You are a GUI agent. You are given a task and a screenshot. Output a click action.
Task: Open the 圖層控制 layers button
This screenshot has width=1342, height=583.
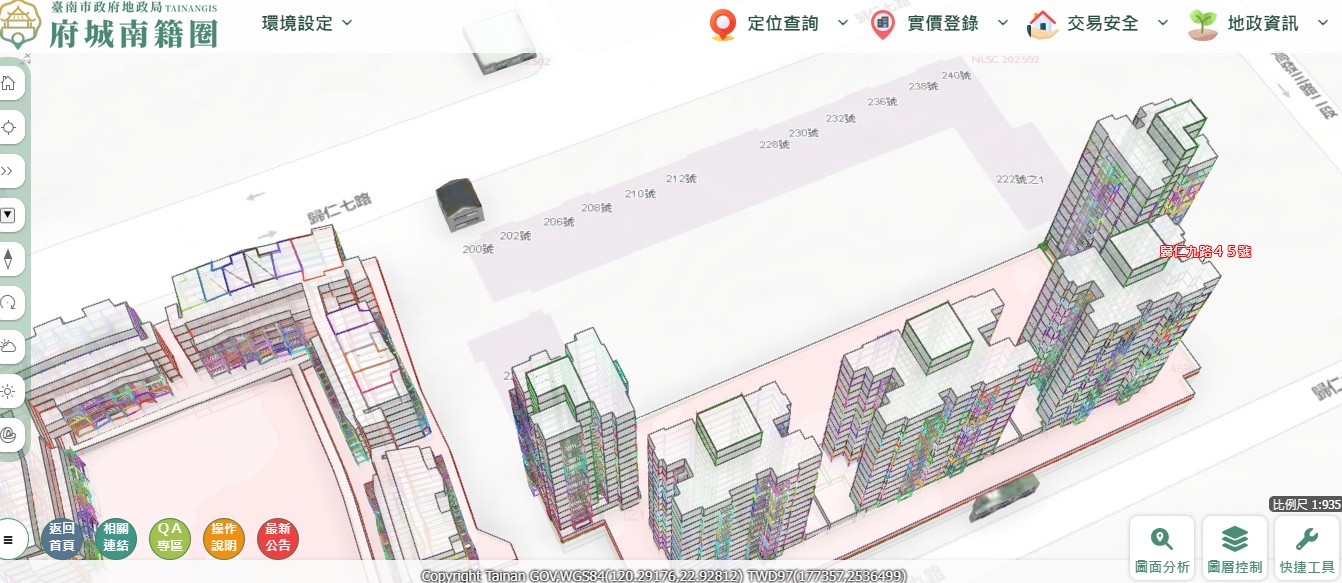click(1234, 548)
